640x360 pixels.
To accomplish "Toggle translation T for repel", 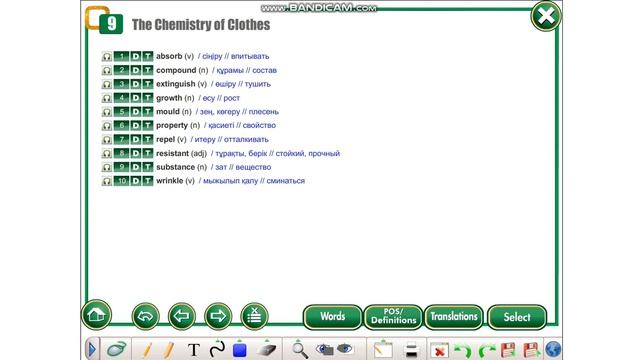I will point(147,140).
